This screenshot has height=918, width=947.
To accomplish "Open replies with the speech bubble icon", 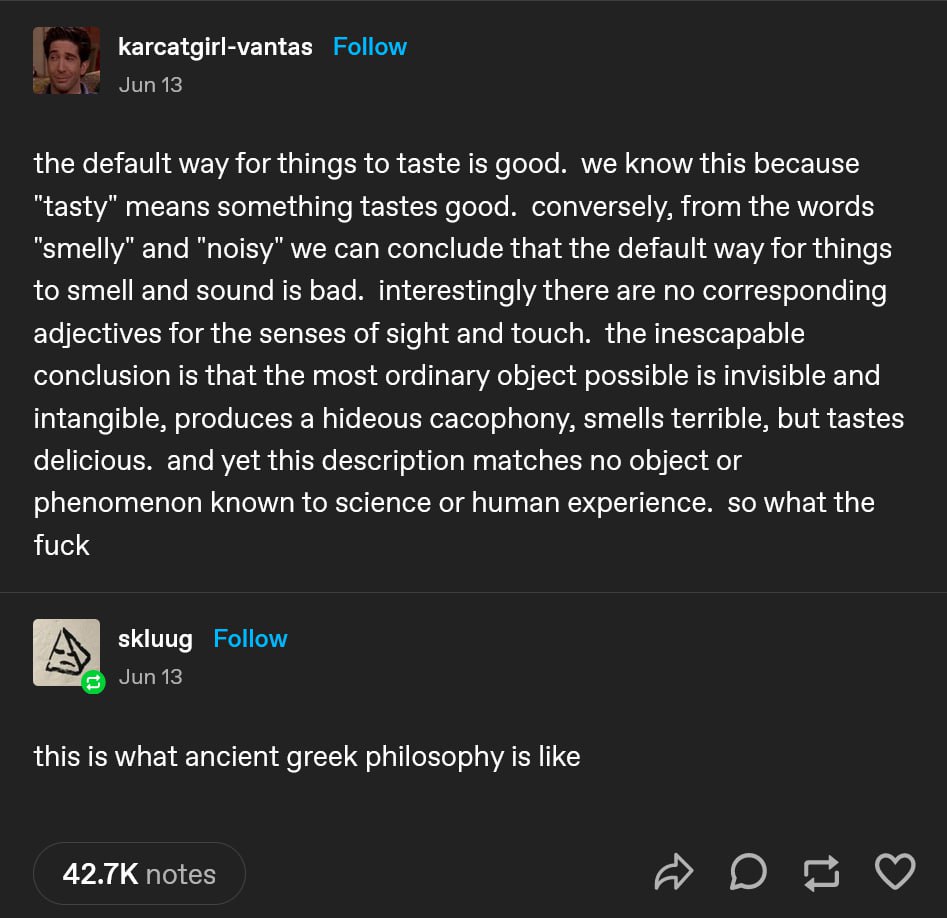I will [748, 872].
